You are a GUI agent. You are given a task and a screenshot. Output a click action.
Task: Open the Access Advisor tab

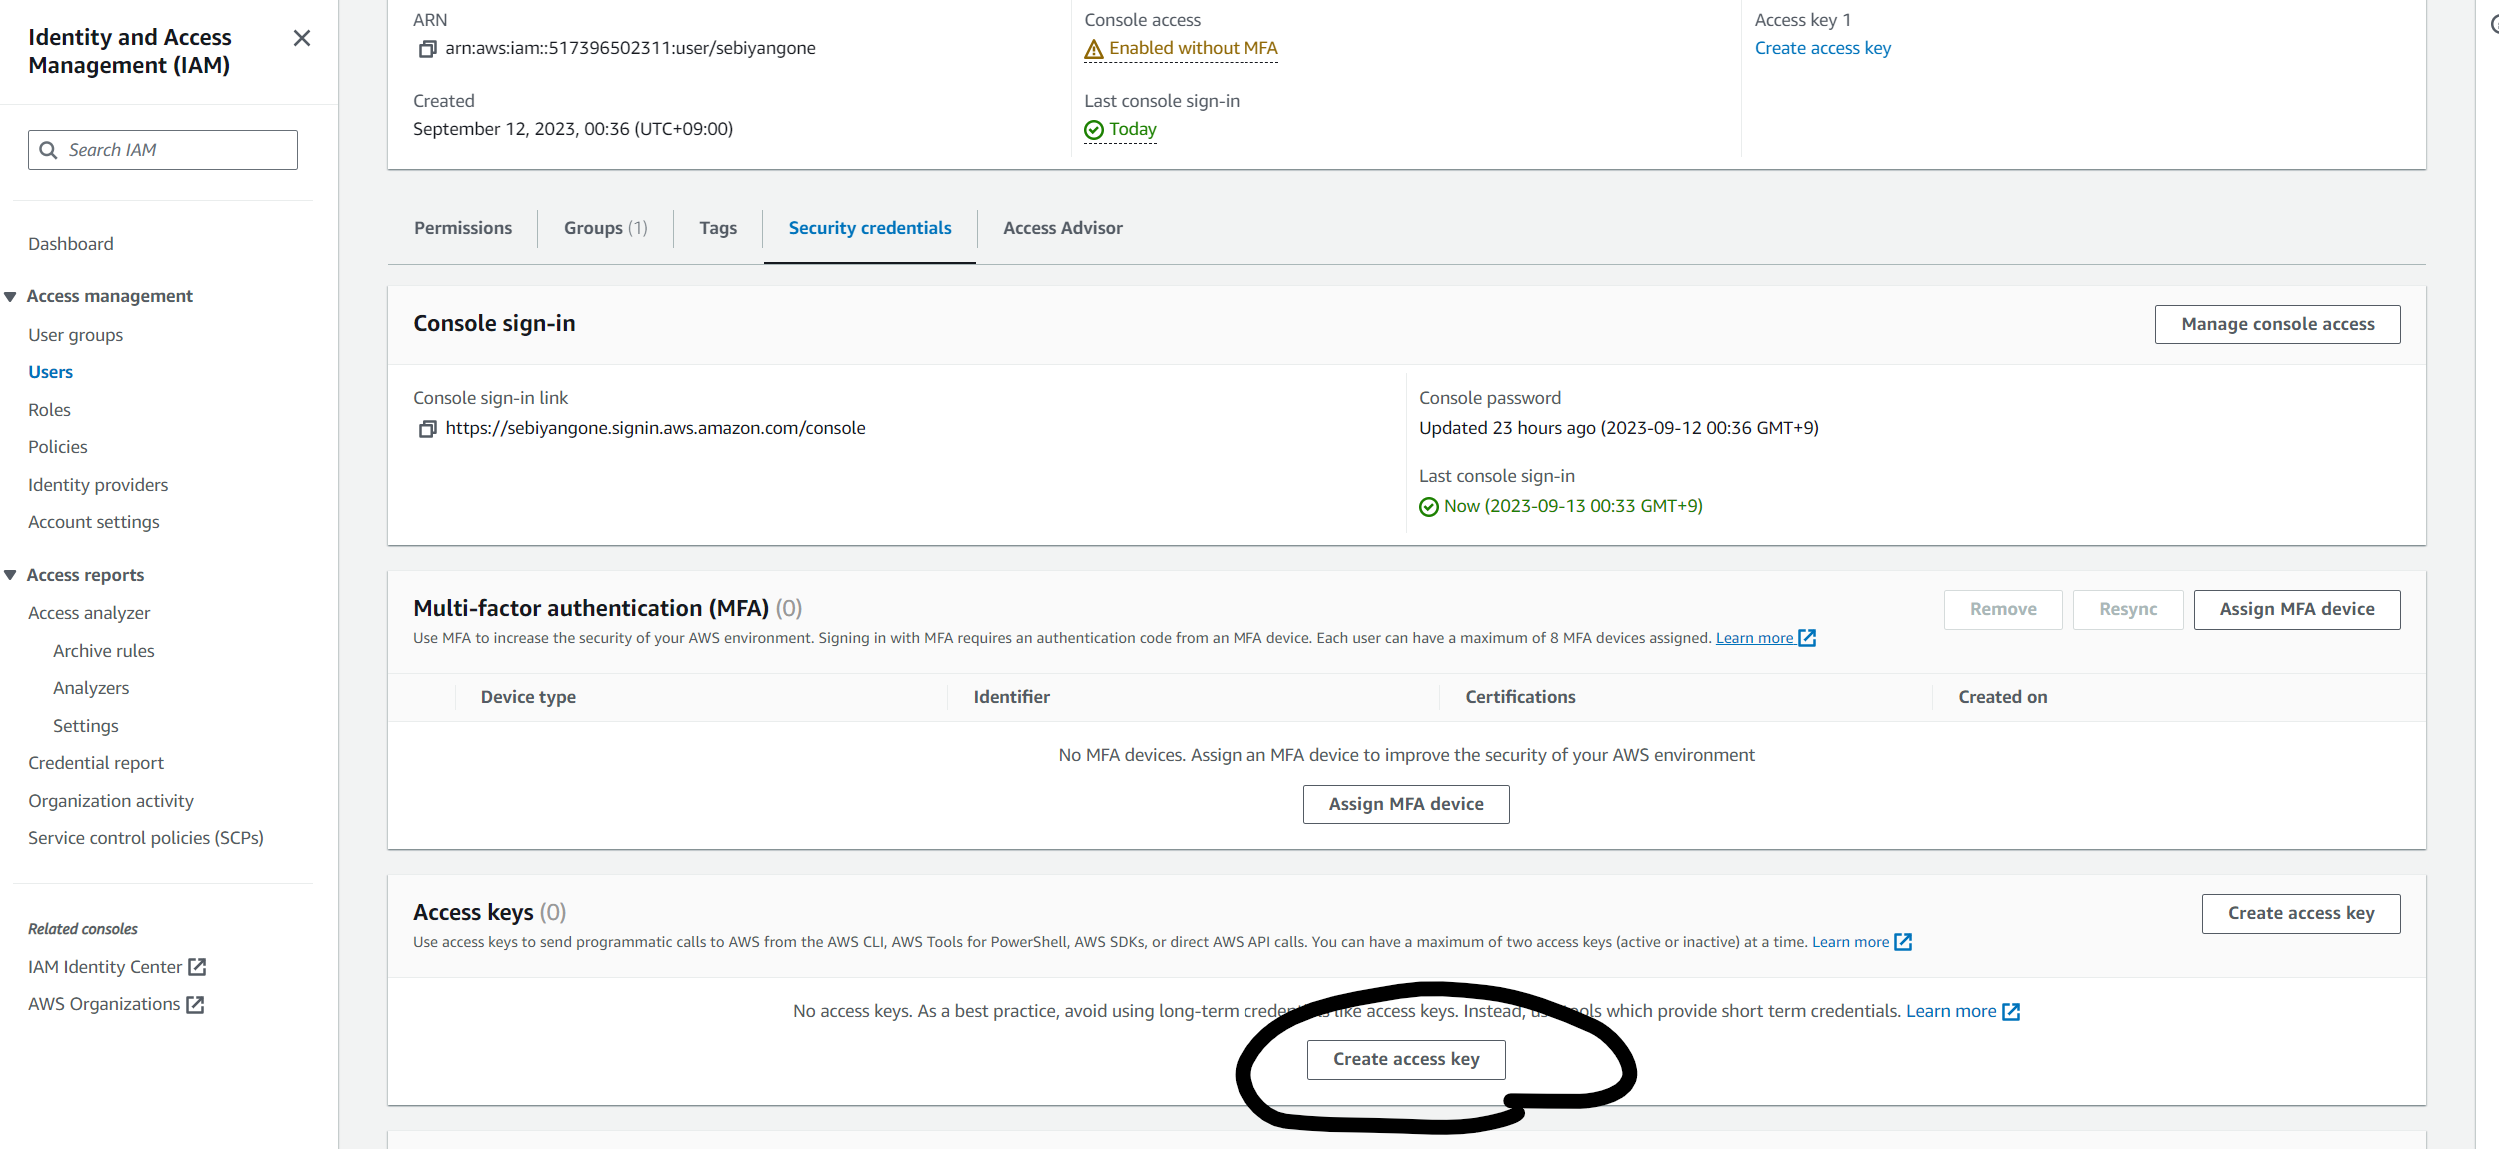pos(1063,228)
